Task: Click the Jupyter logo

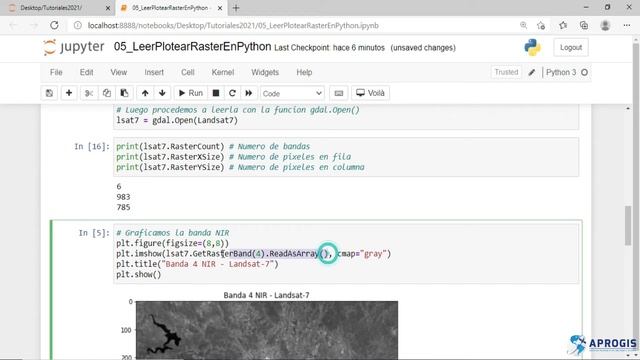Action: 74,47
